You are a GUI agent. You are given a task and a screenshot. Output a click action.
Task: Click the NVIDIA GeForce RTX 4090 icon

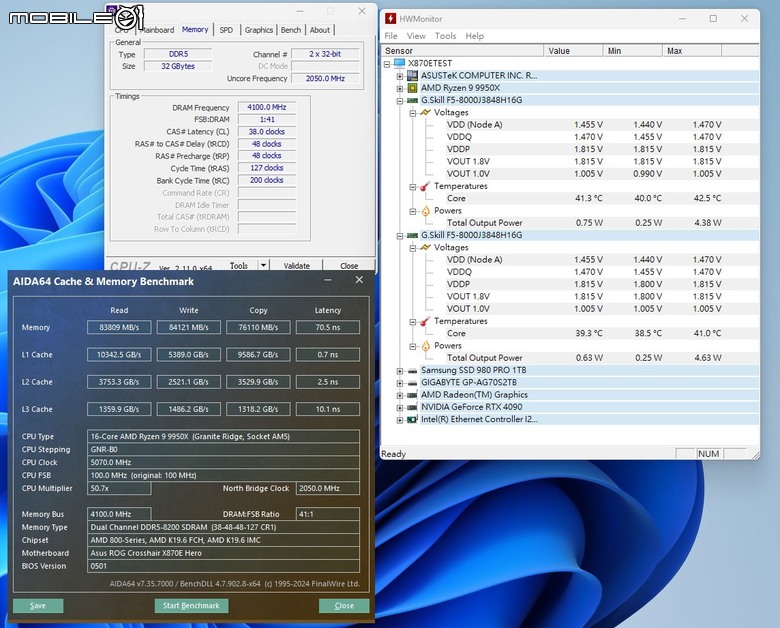tap(412, 407)
